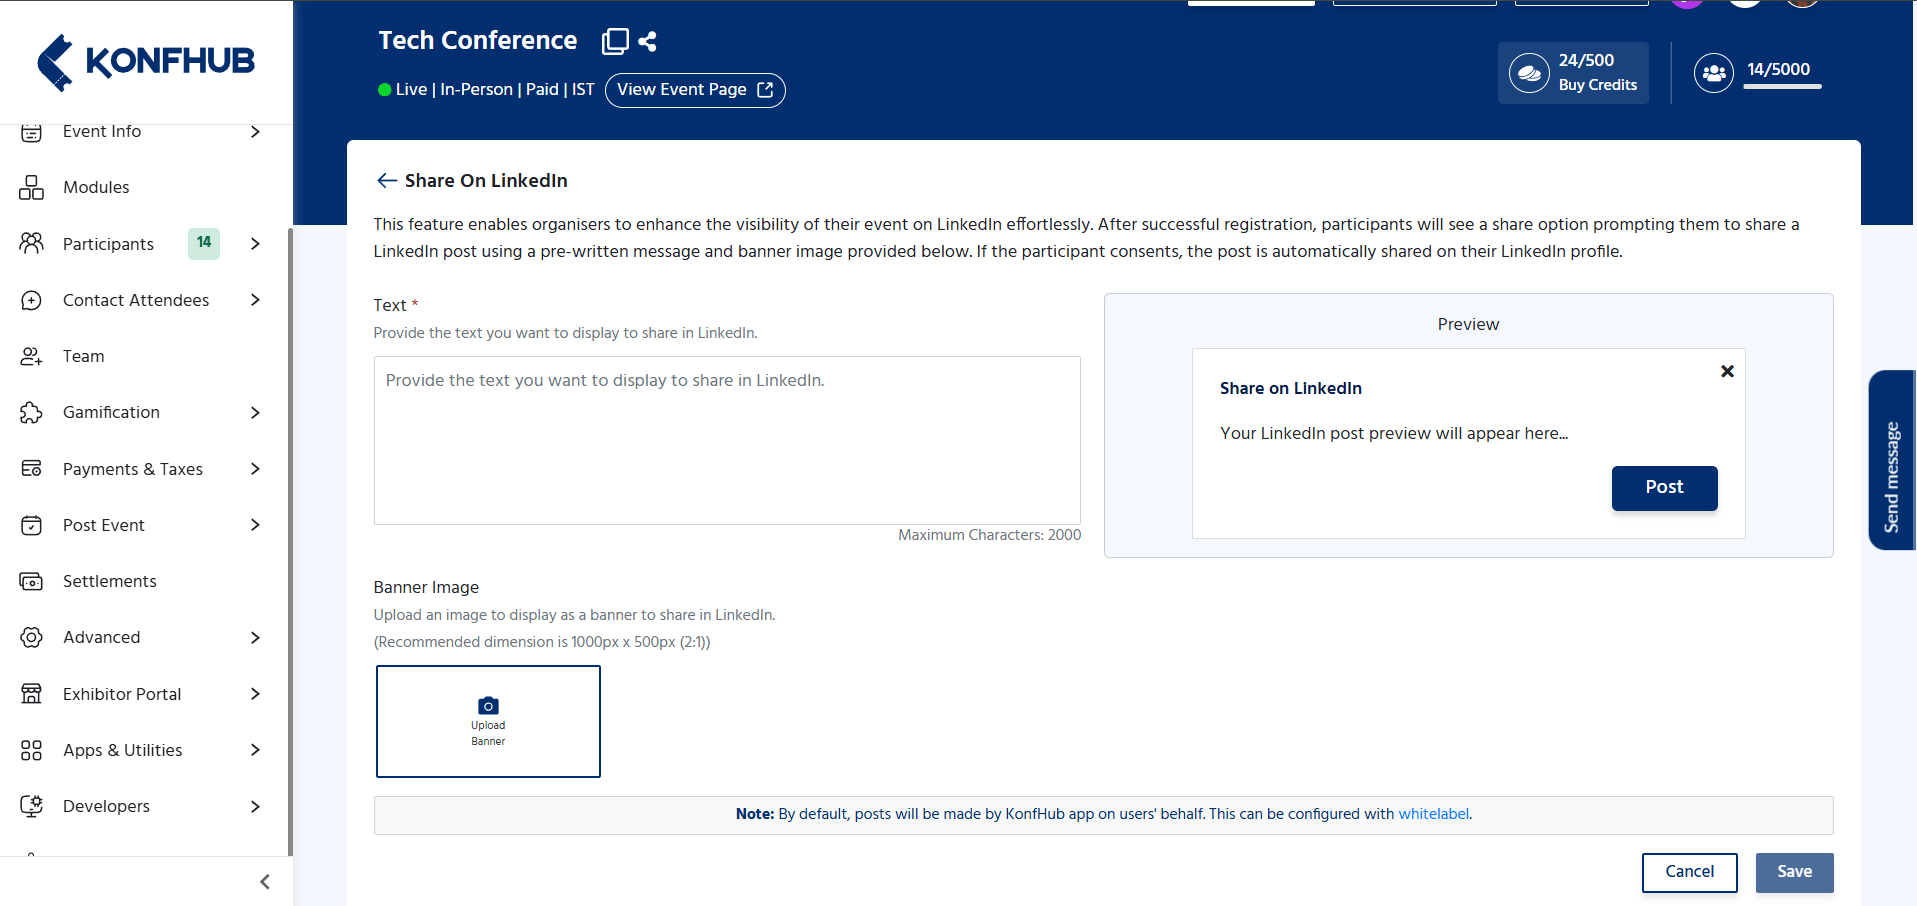1917x906 pixels.
Task: Click Modules sidebar icon
Action: coord(32,187)
